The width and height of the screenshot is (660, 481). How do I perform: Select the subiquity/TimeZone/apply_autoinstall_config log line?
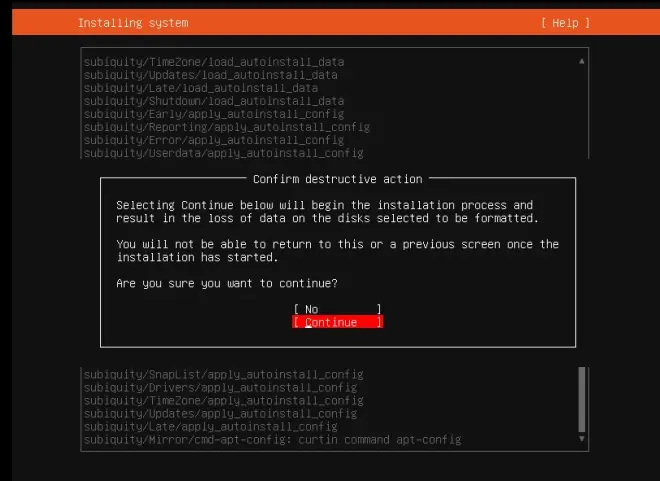(x=224, y=401)
